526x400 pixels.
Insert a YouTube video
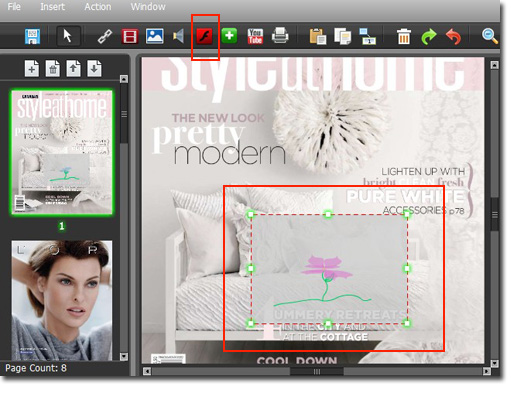[x=255, y=36]
